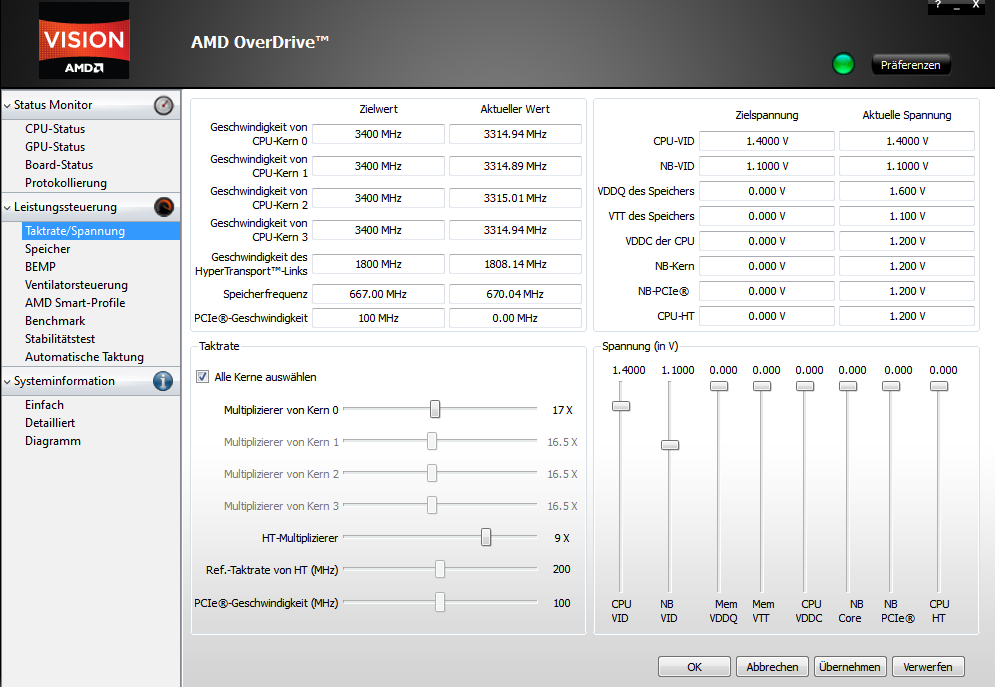The image size is (995, 687).
Task: Click the green status indicator light
Action: 843,64
